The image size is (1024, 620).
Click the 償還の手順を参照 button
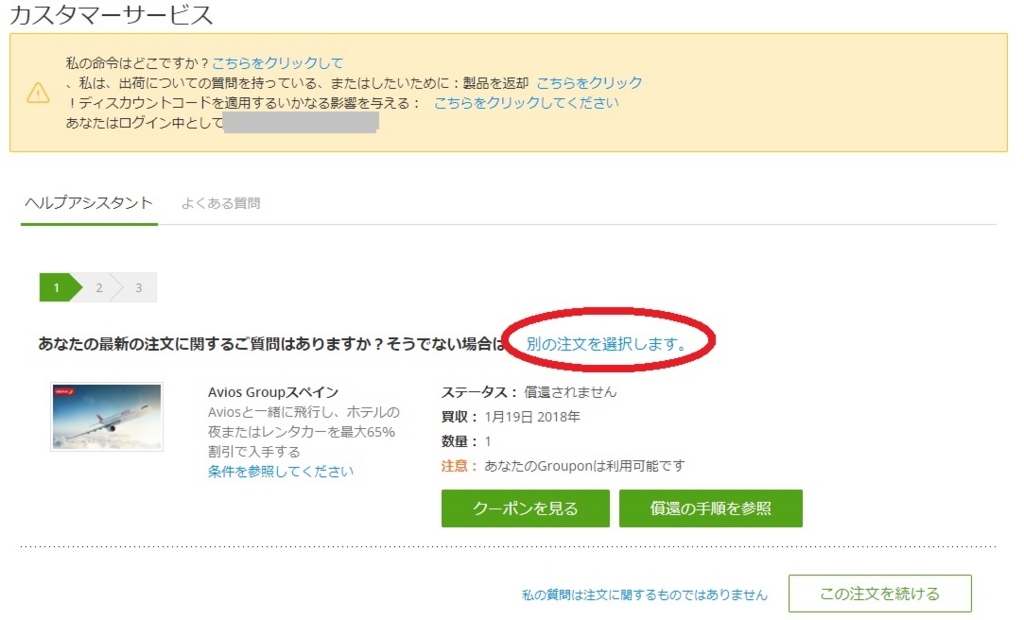click(711, 508)
